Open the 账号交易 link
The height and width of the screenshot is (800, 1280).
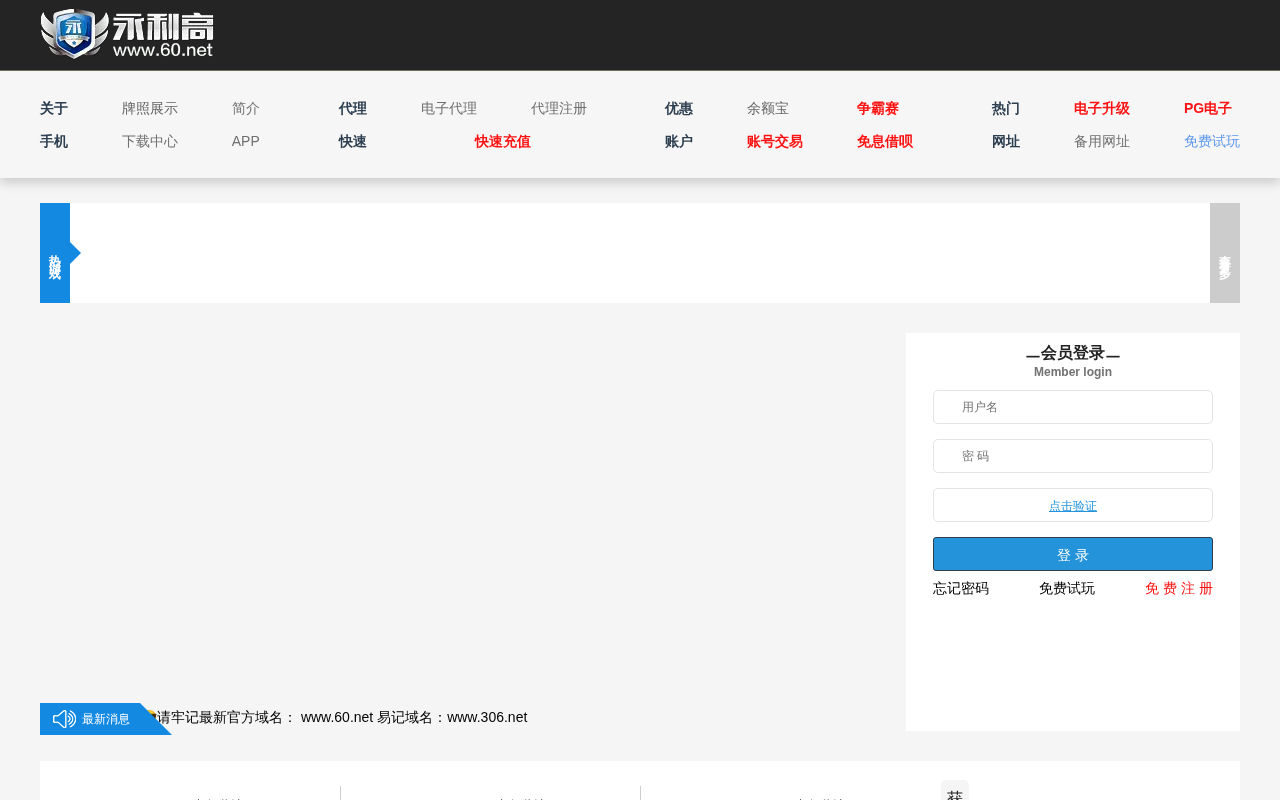775,142
